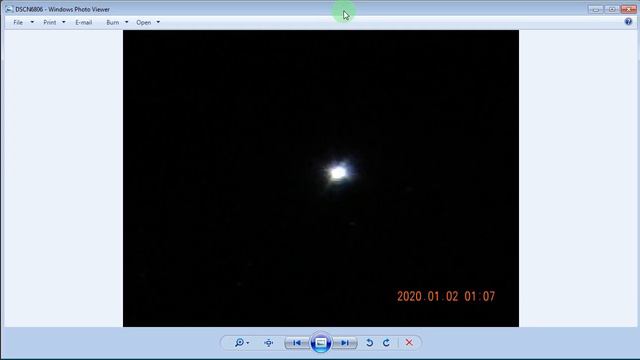The width and height of the screenshot is (640, 360).
Task: Fit image to actual size icon
Action: pyautogui.click(x=269, y=343)
